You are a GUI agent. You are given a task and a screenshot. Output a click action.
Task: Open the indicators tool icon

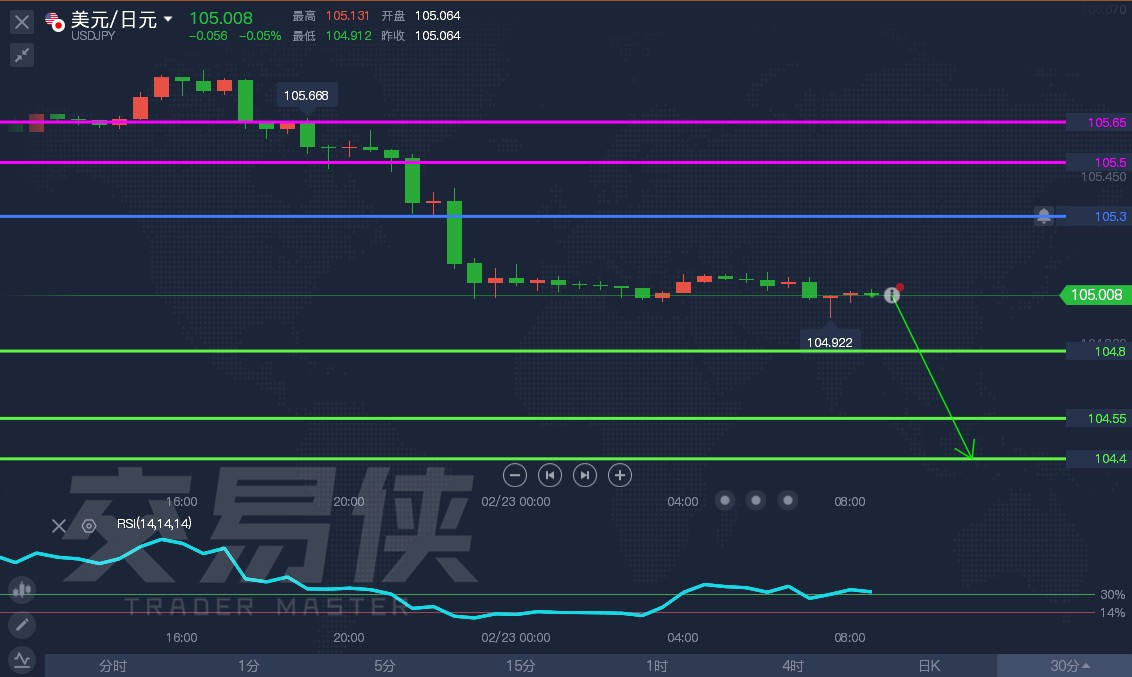click(22, 659)
